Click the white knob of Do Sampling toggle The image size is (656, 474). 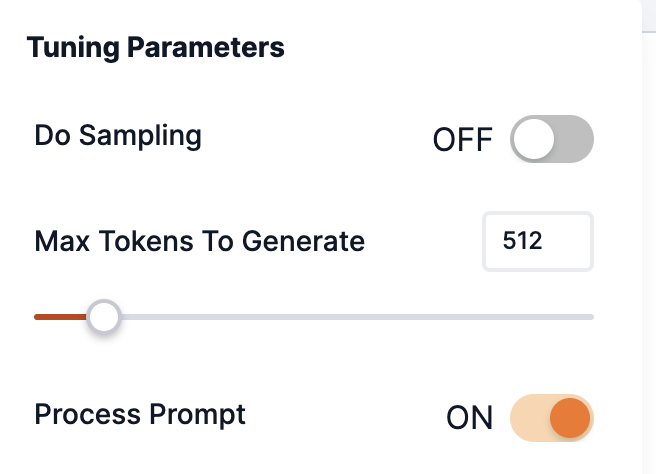534,140
